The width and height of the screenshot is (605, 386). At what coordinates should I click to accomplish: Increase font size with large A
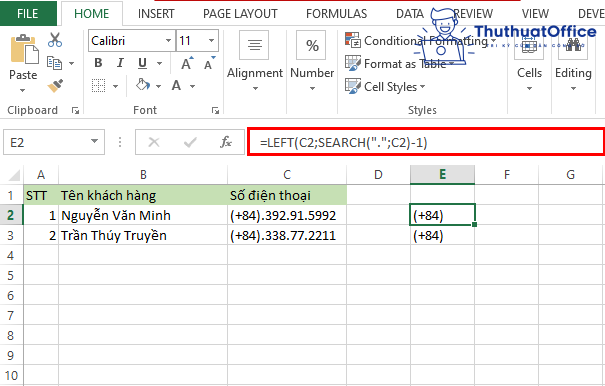[x=187, y=63]
